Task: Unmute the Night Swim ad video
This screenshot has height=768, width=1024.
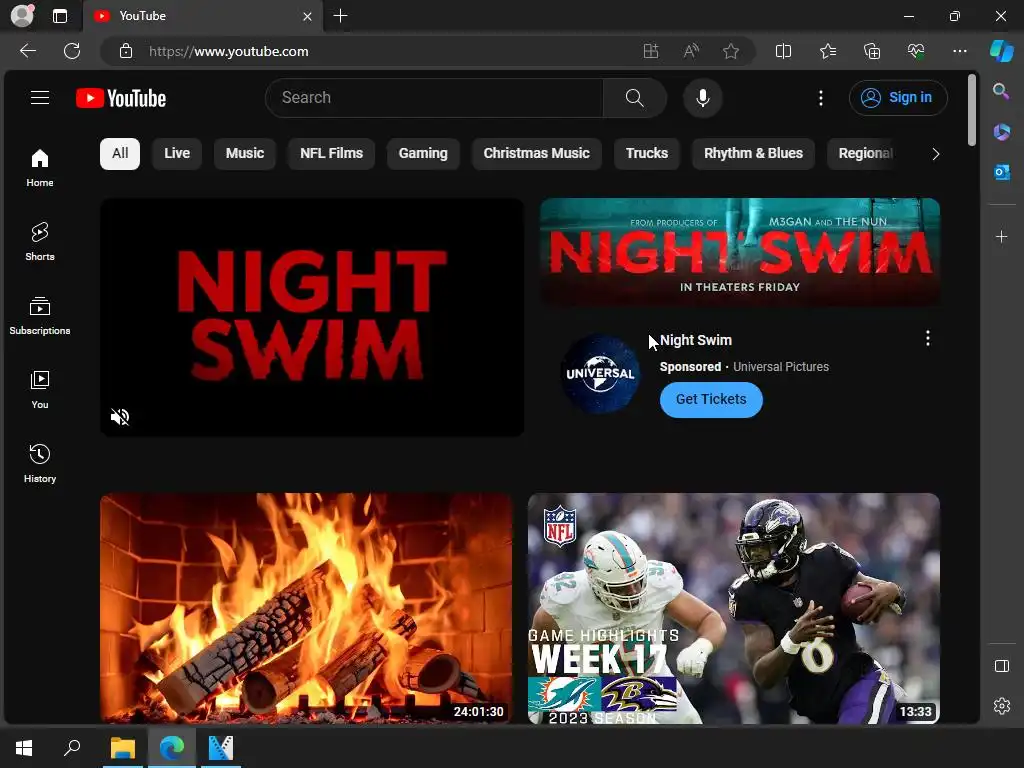Action: pos(120,417)
